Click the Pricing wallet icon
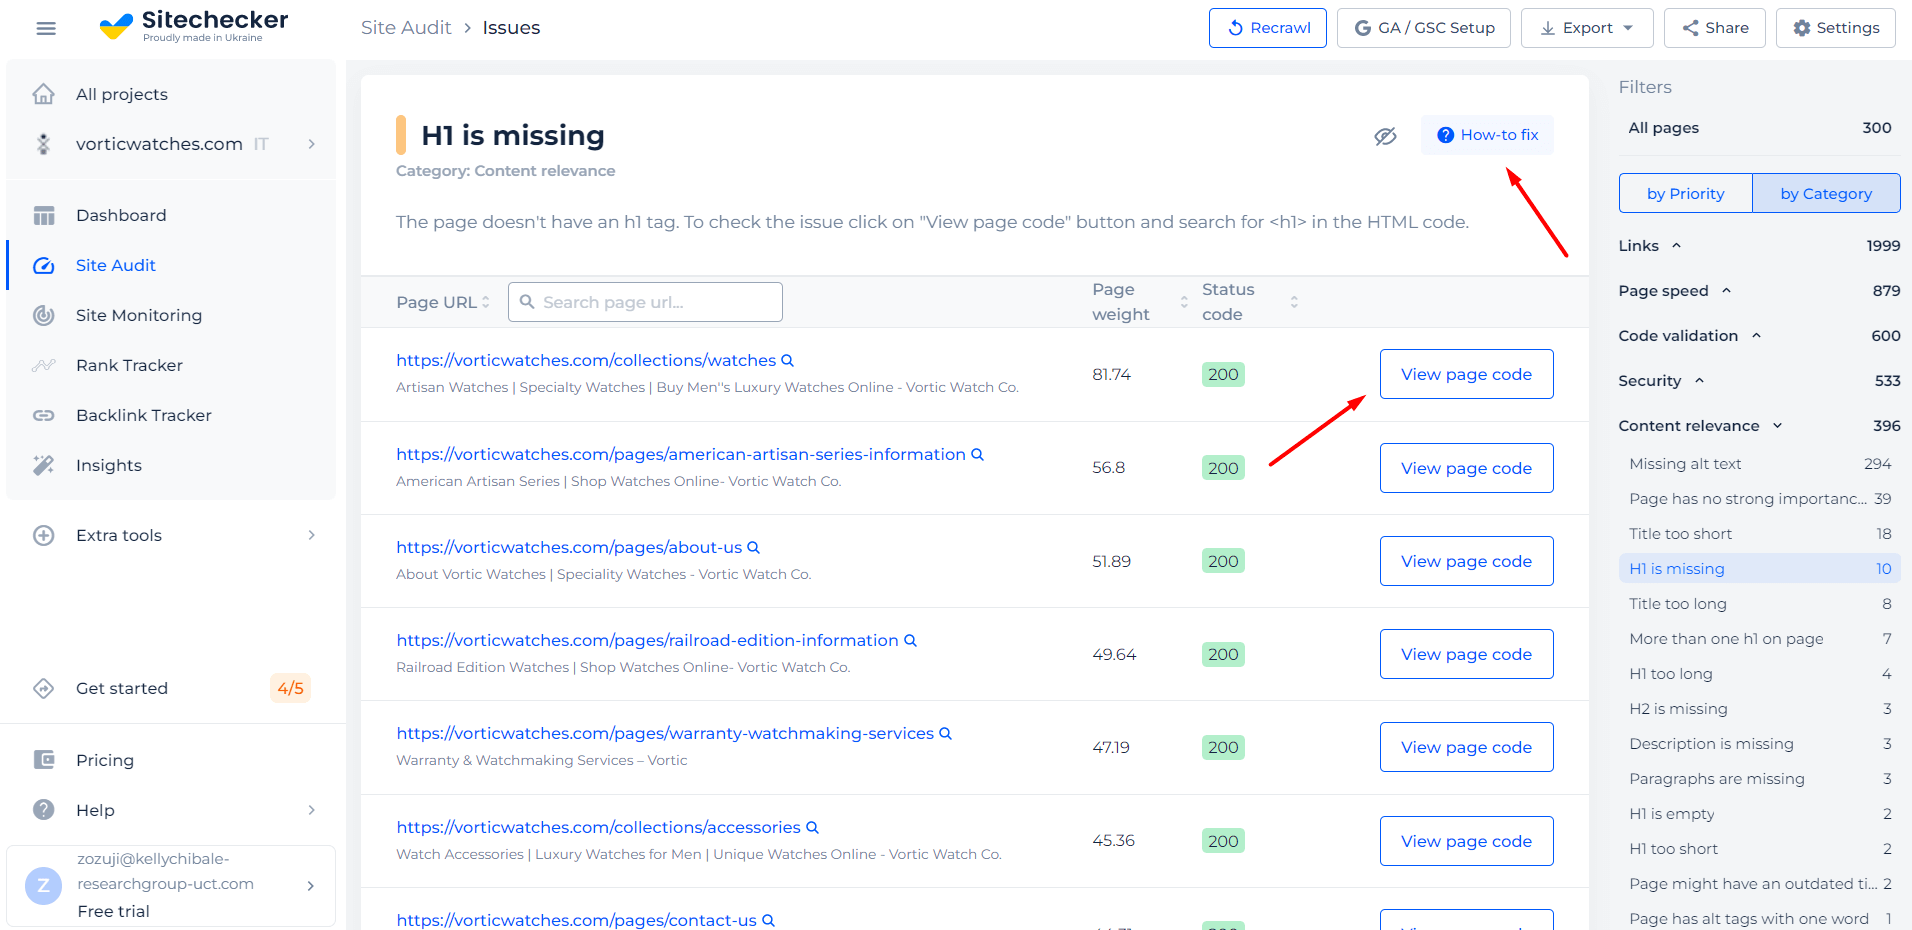The height and width of the screenshot is (930, 1912). coord(44,760)
